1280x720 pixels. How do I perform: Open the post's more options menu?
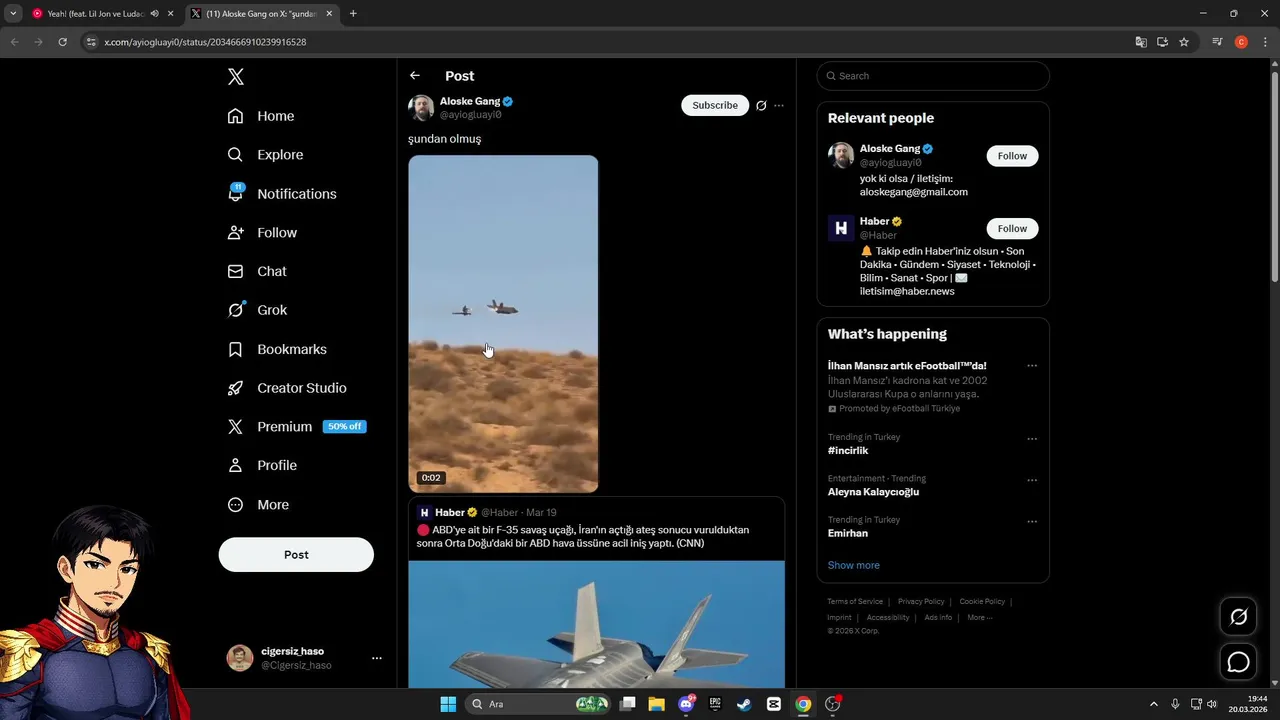click(x=779, y=105)
